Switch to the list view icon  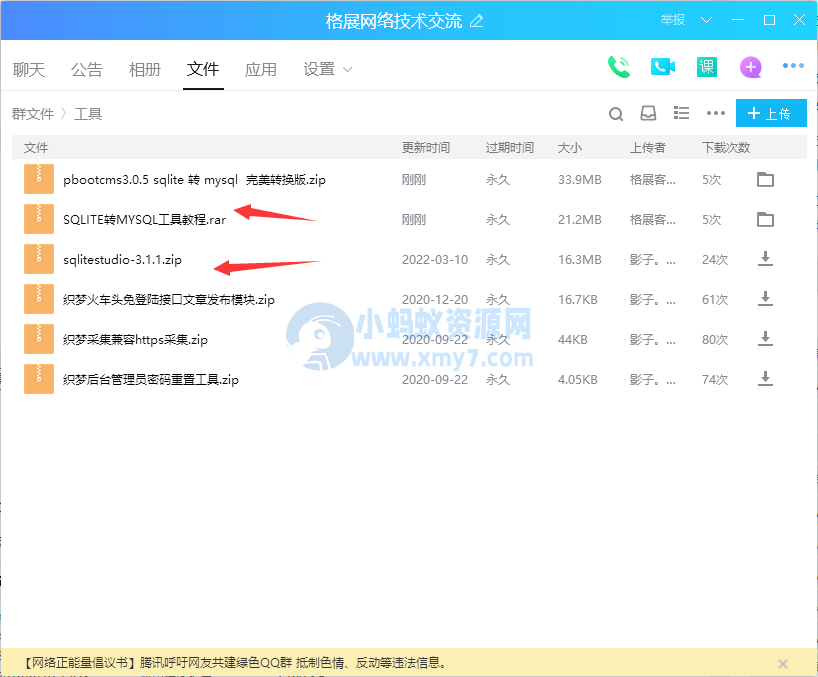(x=681, y=113)
